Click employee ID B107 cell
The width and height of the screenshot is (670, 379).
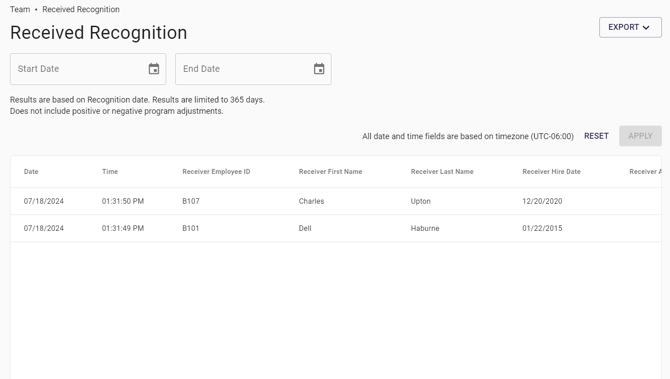coord(191,201)
